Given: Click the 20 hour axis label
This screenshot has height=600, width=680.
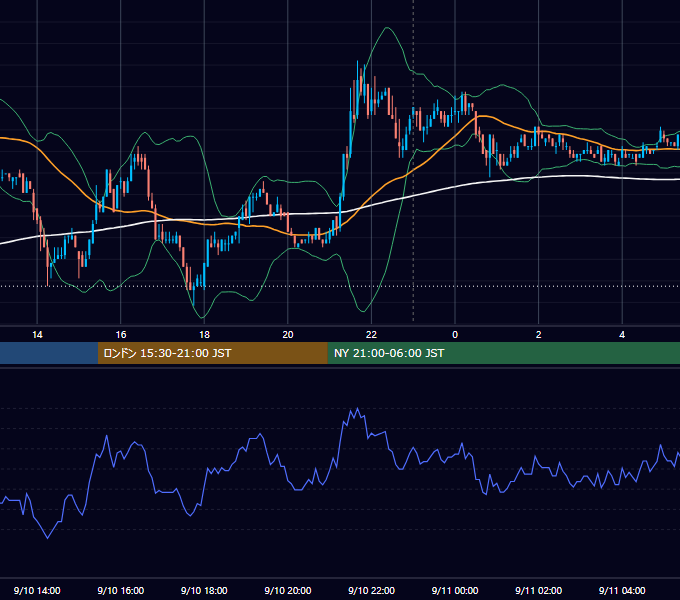Looking at the screenshot, I should click(288, 335).
